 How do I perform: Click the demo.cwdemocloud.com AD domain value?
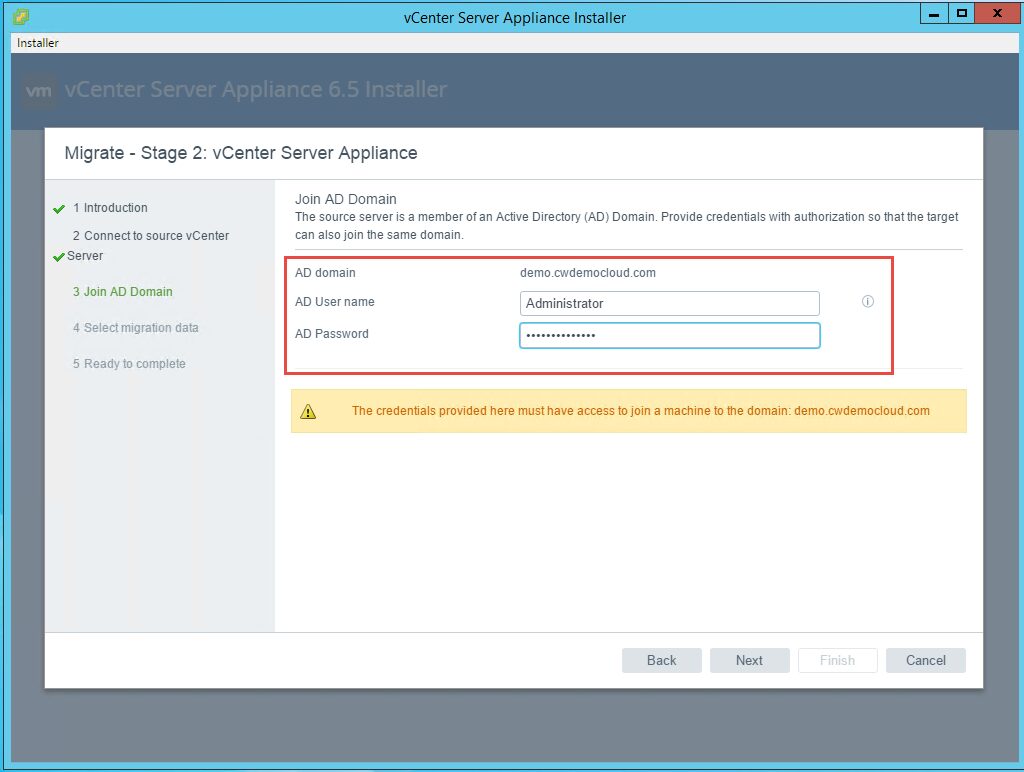pos(588,273)
